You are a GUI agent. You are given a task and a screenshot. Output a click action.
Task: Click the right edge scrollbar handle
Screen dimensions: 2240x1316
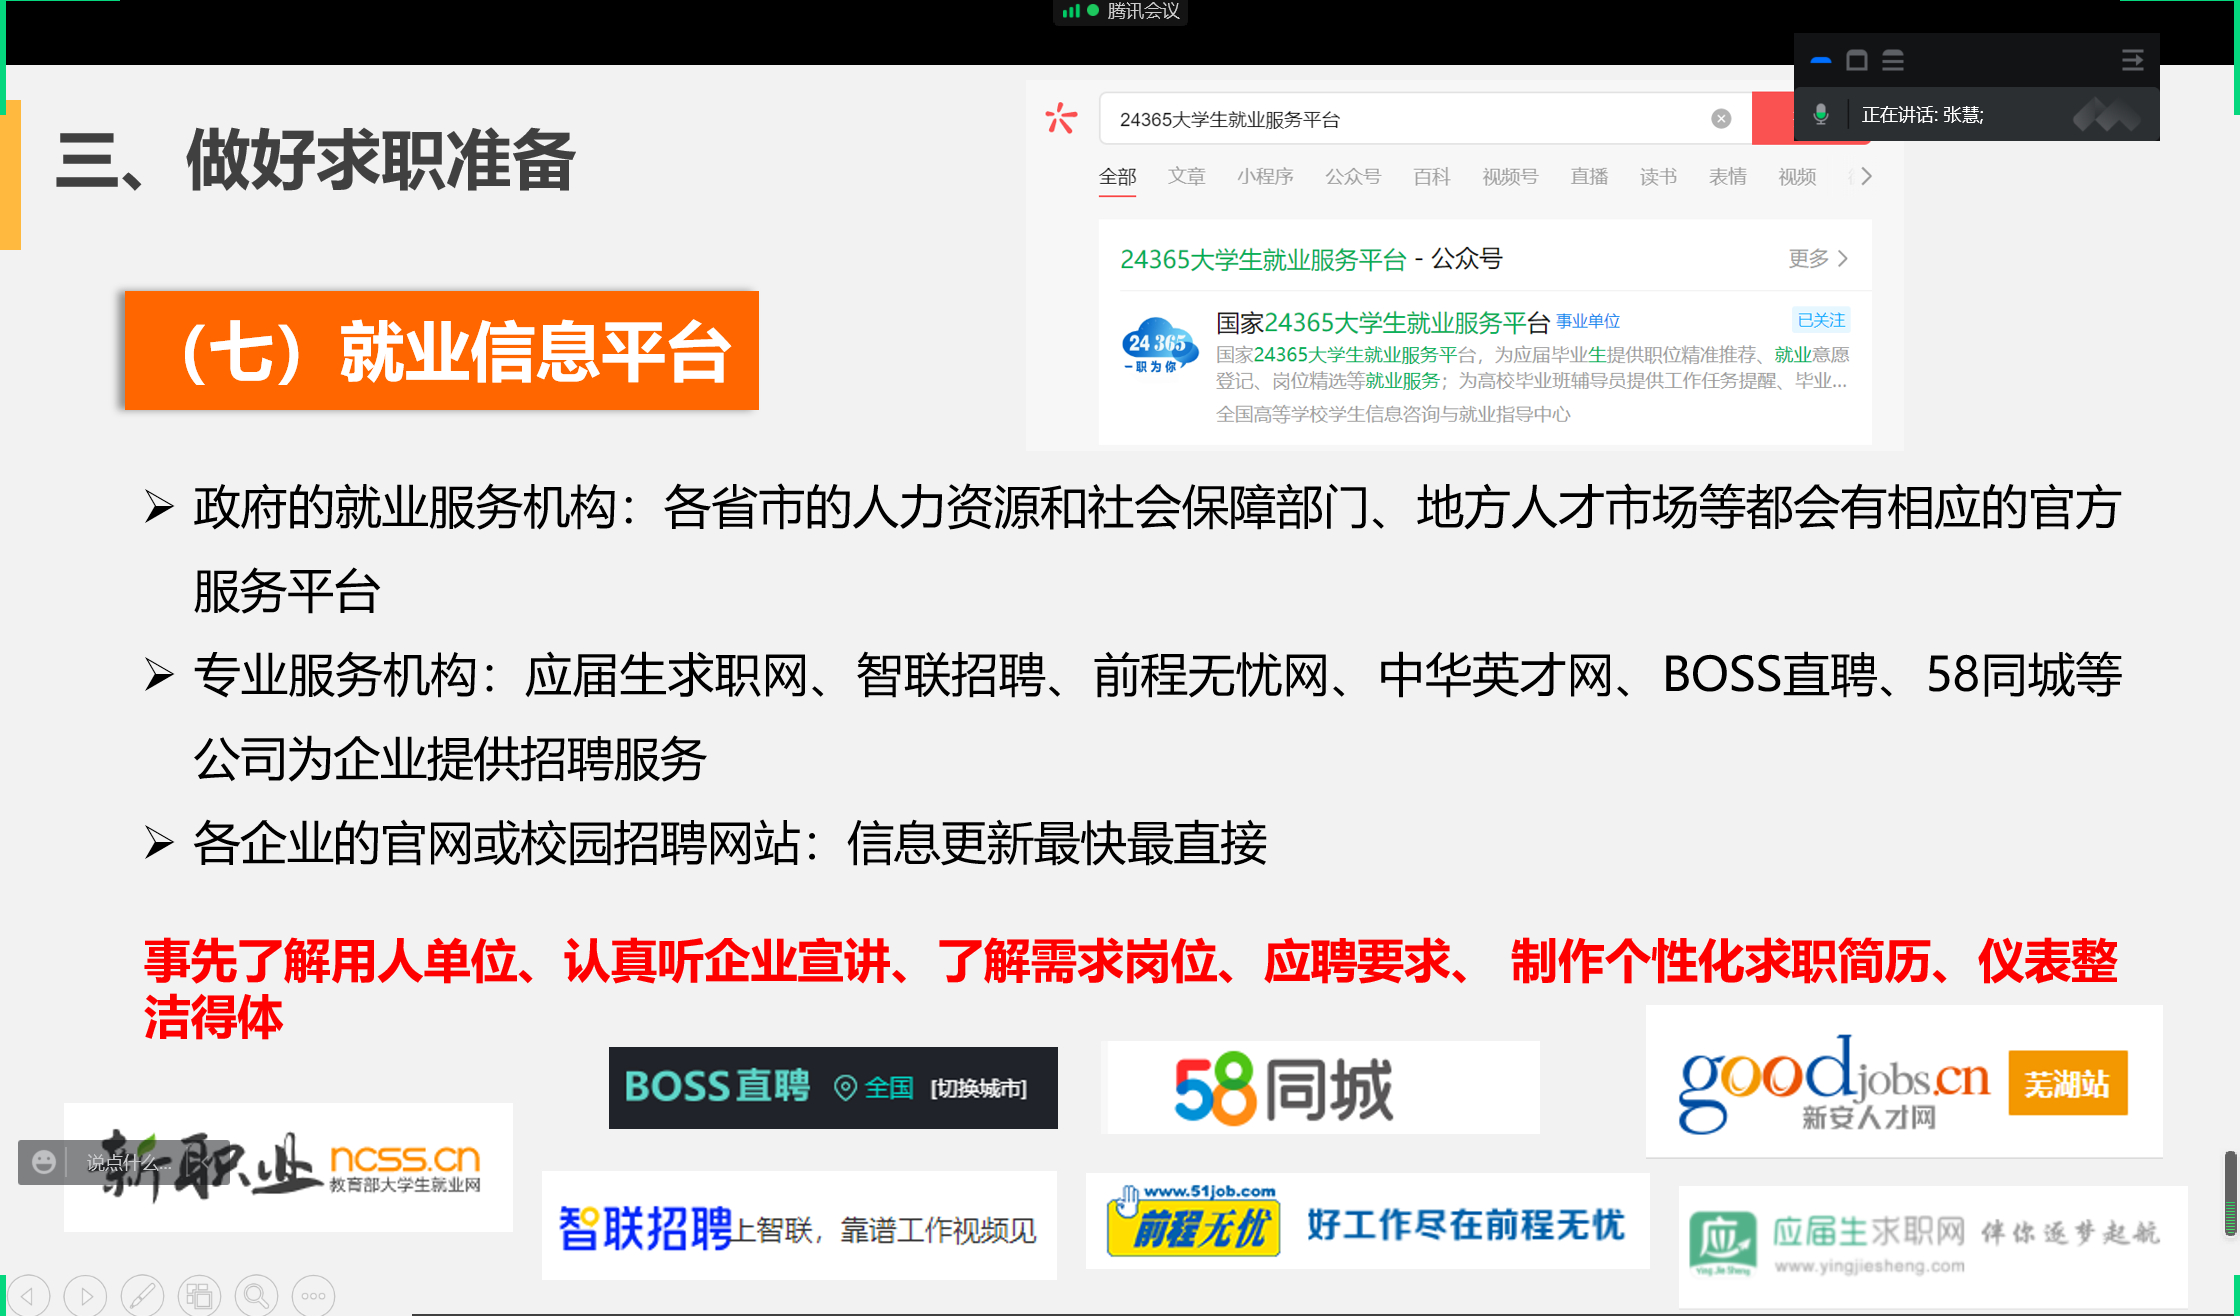(2230, 1192)
